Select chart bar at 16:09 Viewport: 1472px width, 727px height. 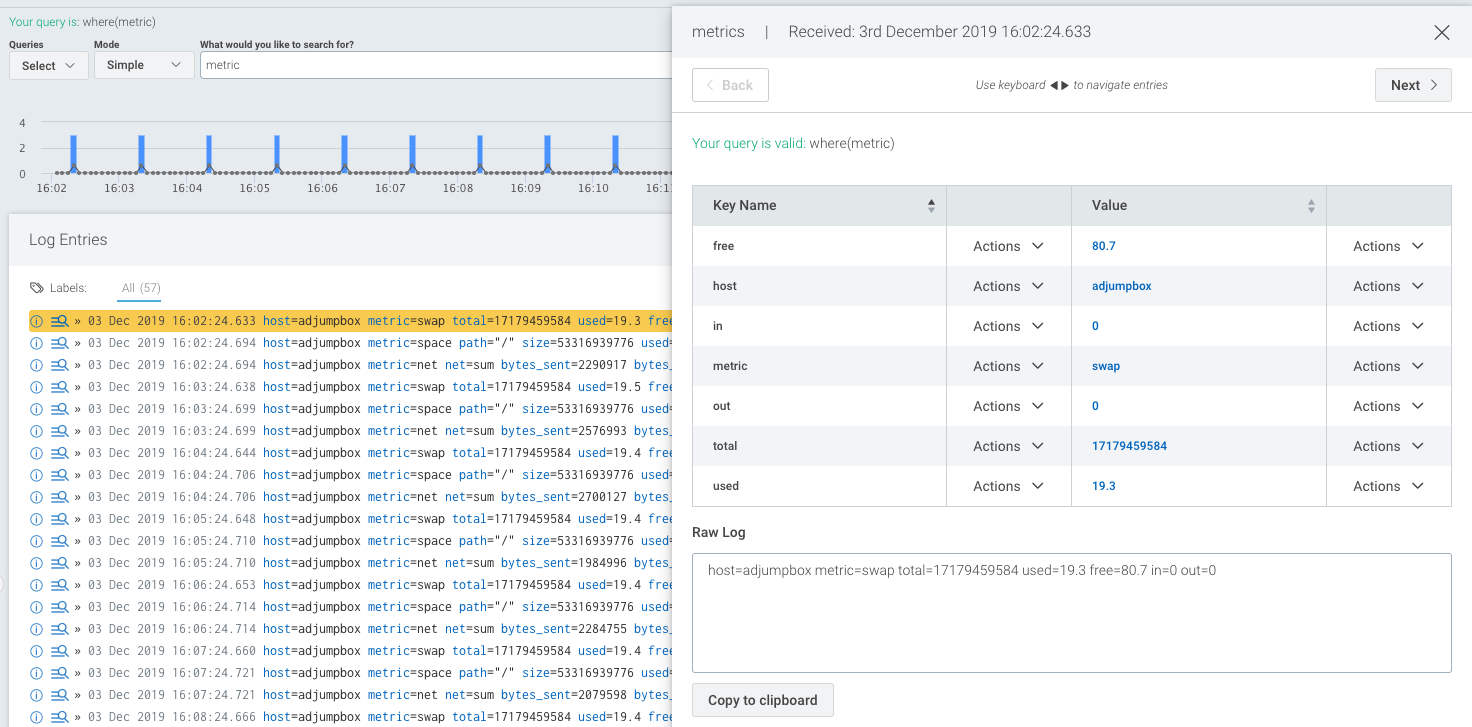(x=547, y=154)
